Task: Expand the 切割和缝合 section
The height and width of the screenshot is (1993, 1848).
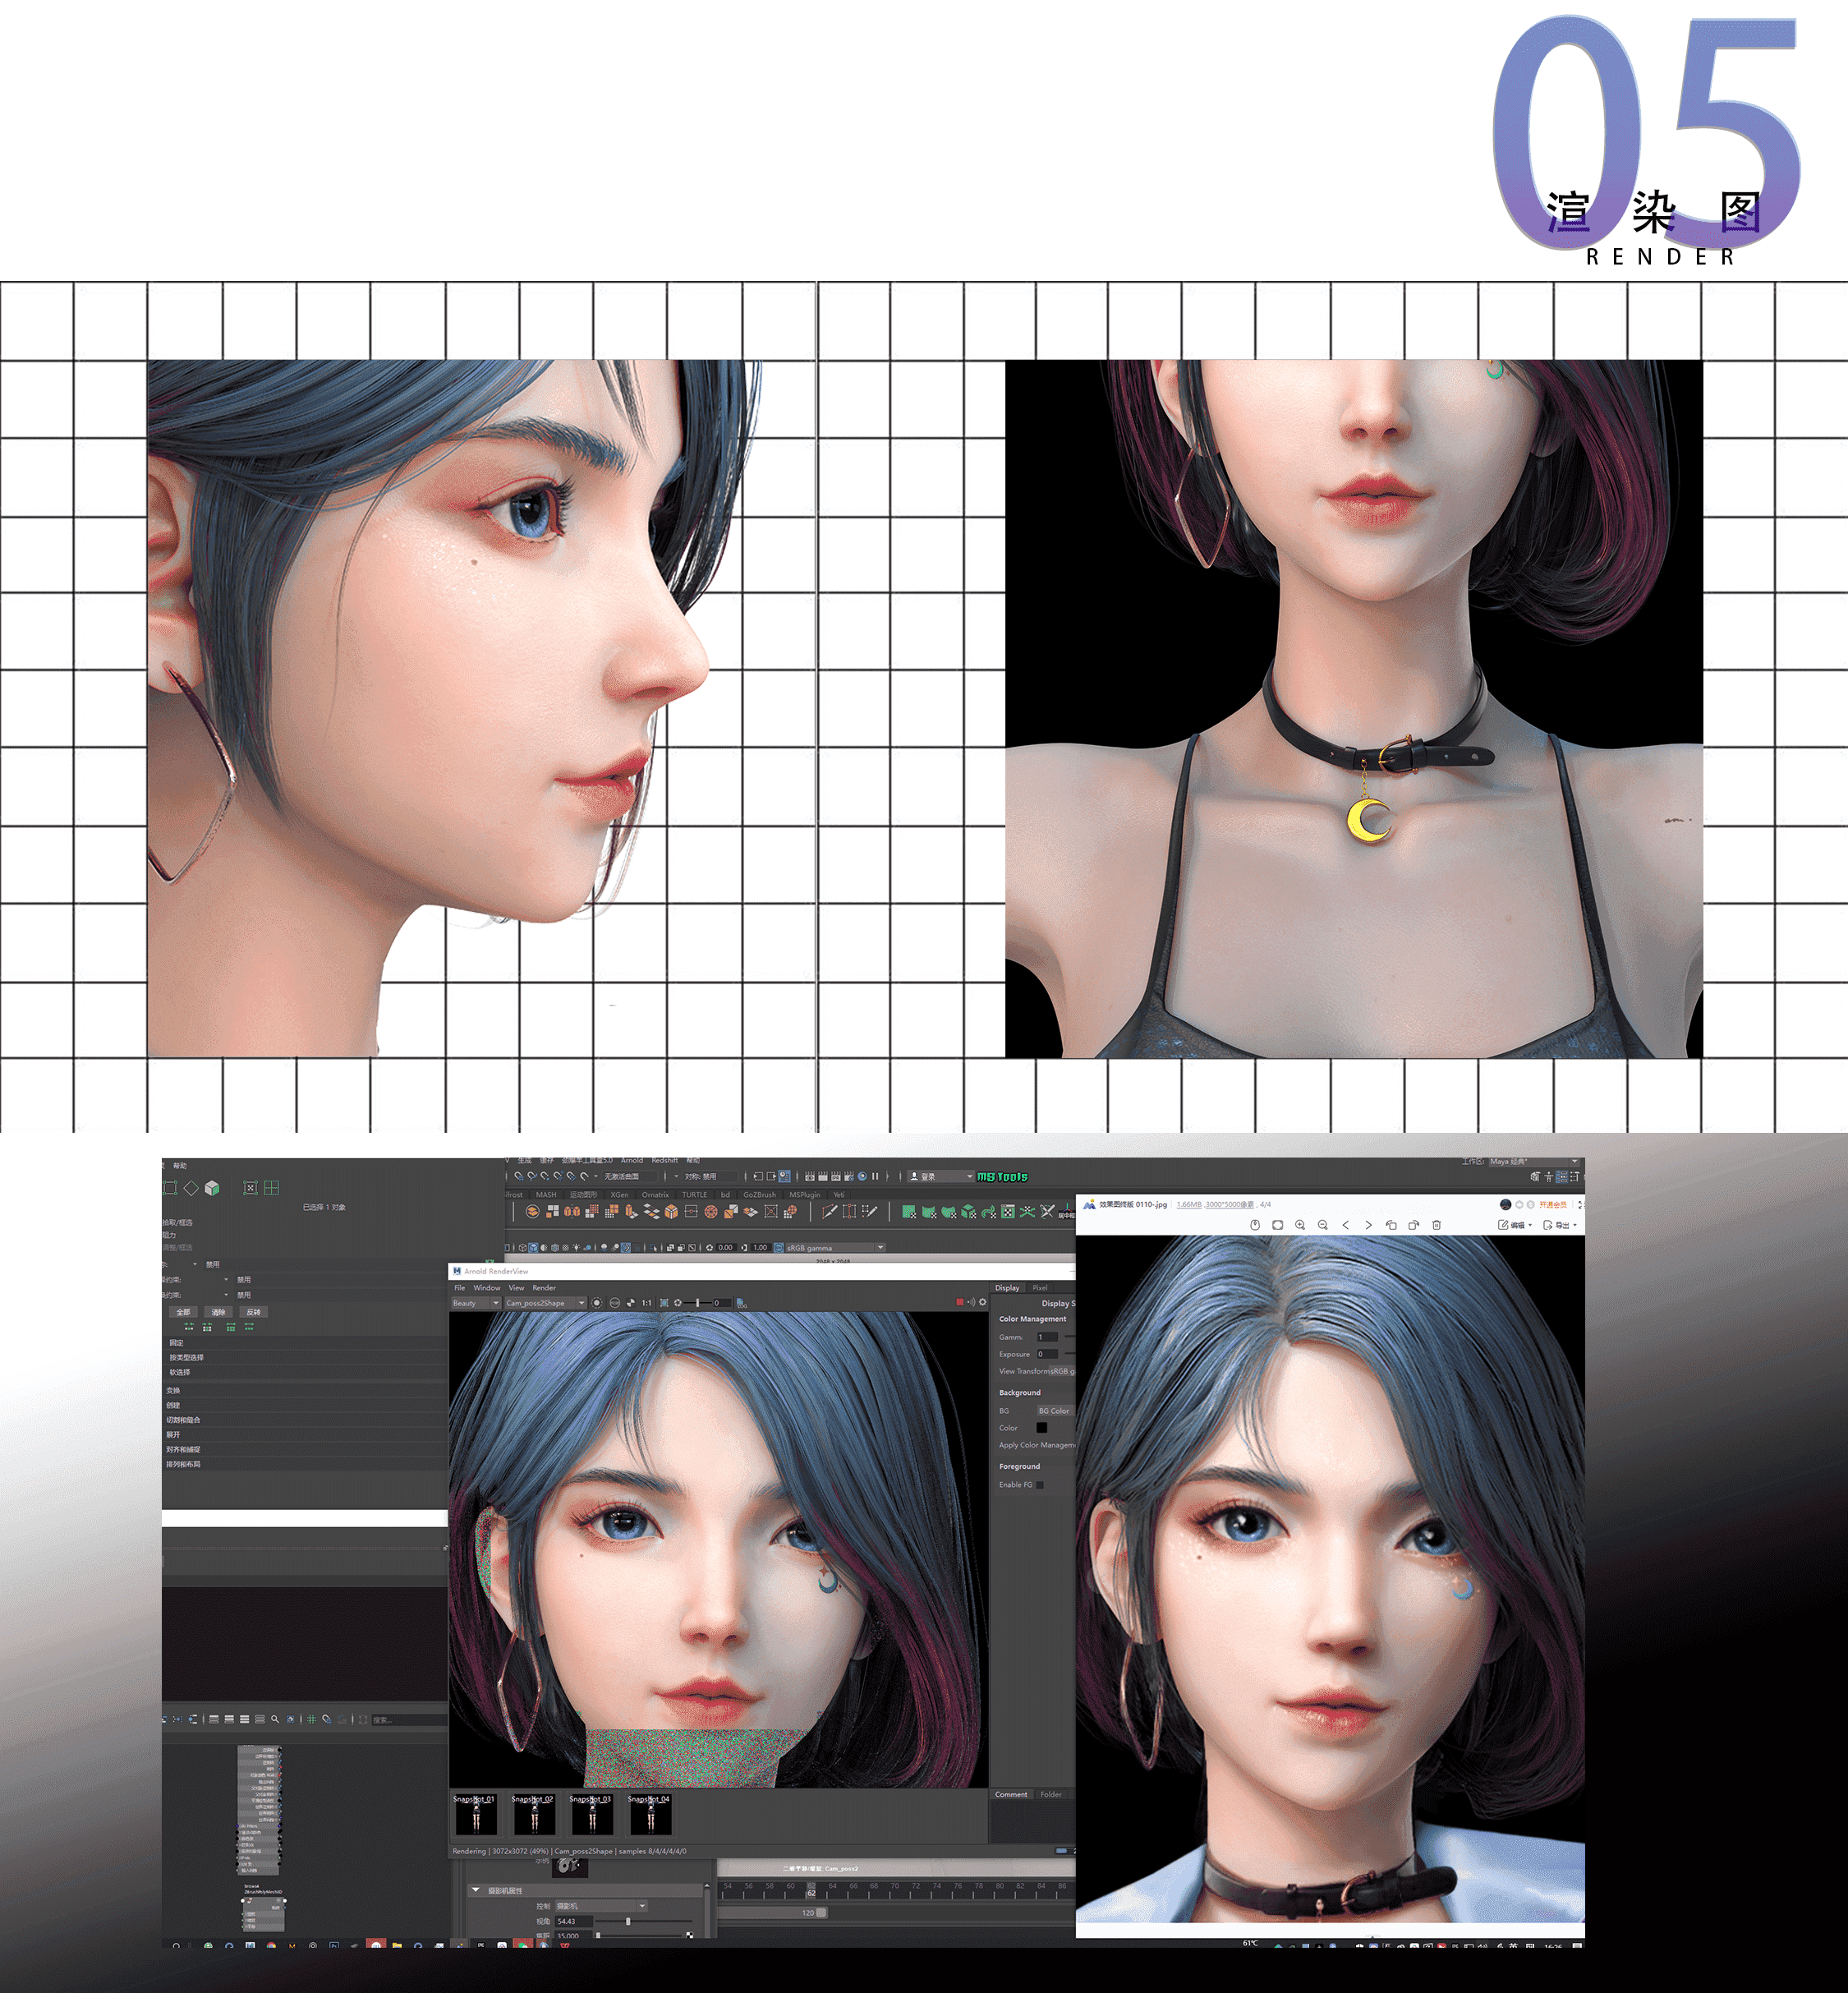Action: 304,1420
